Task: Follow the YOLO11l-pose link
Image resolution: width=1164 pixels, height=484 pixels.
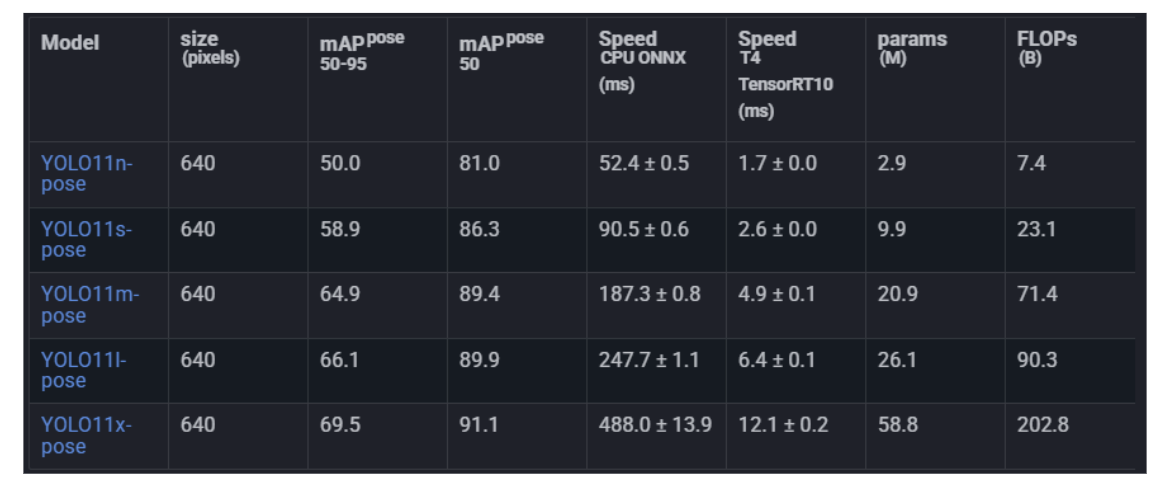Action: 85,369
